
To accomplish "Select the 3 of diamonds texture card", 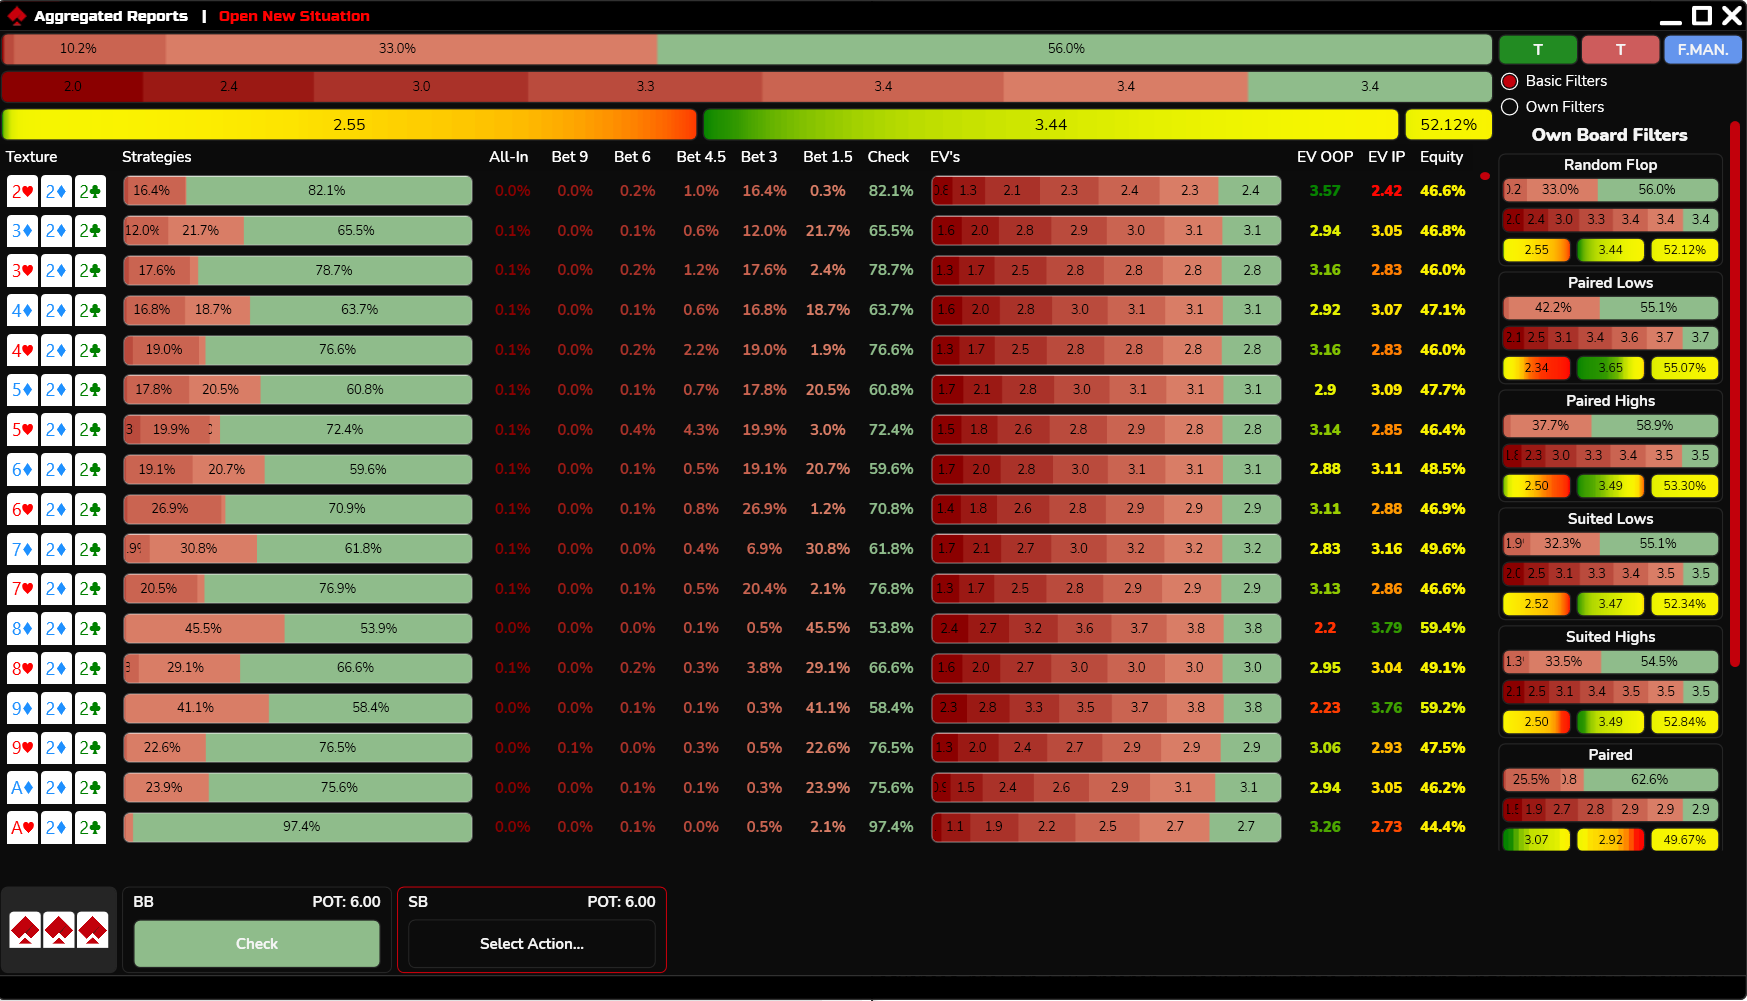I will 22,231.
